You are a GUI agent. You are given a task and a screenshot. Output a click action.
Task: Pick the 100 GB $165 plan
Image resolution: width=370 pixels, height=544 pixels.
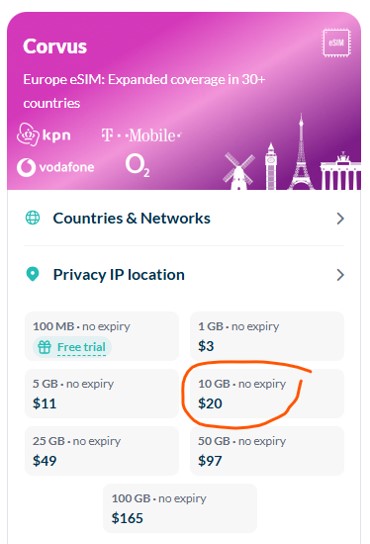[180, 508]
